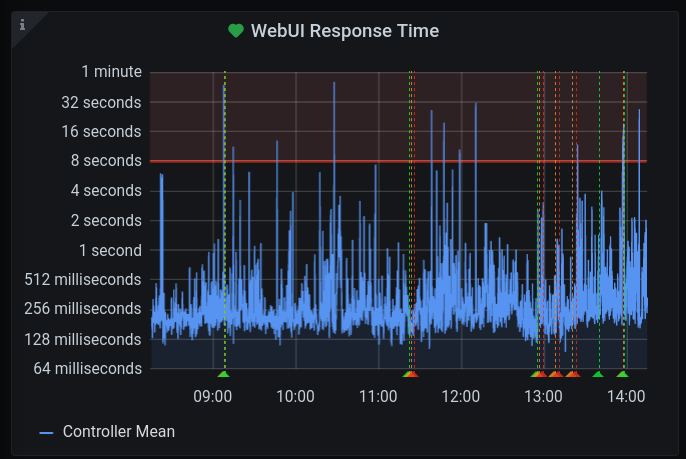Click the 4 seconds y-axis label

coord(106,190)
